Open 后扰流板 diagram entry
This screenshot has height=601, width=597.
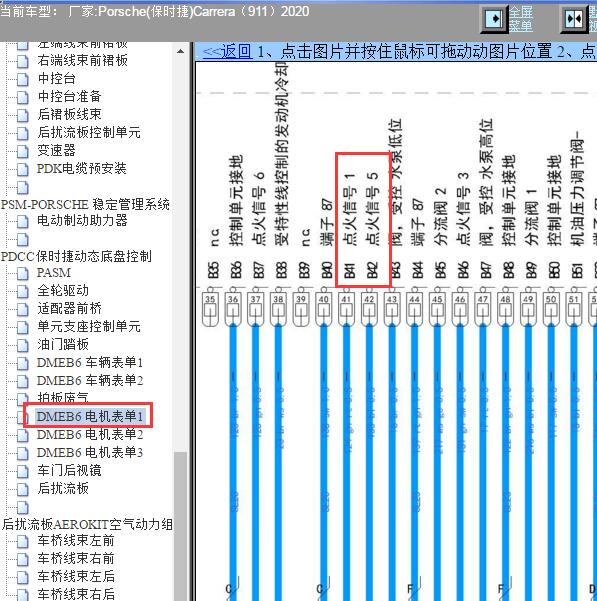63,489
